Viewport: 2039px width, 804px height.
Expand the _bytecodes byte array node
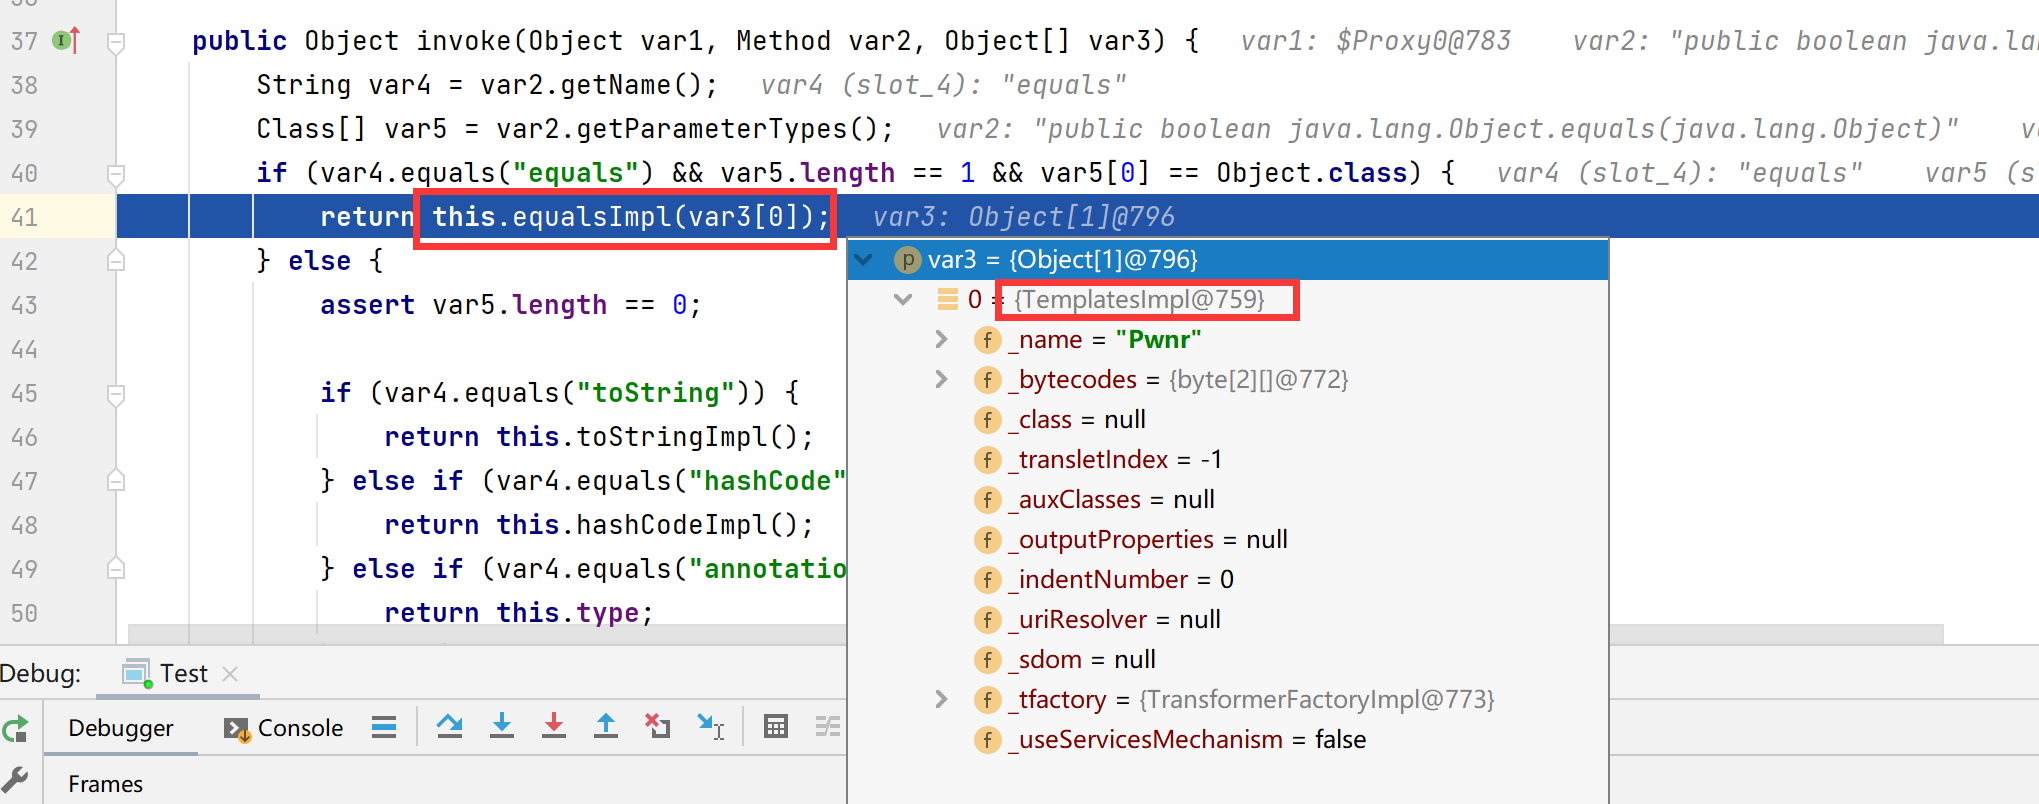[x=941, y=380]
